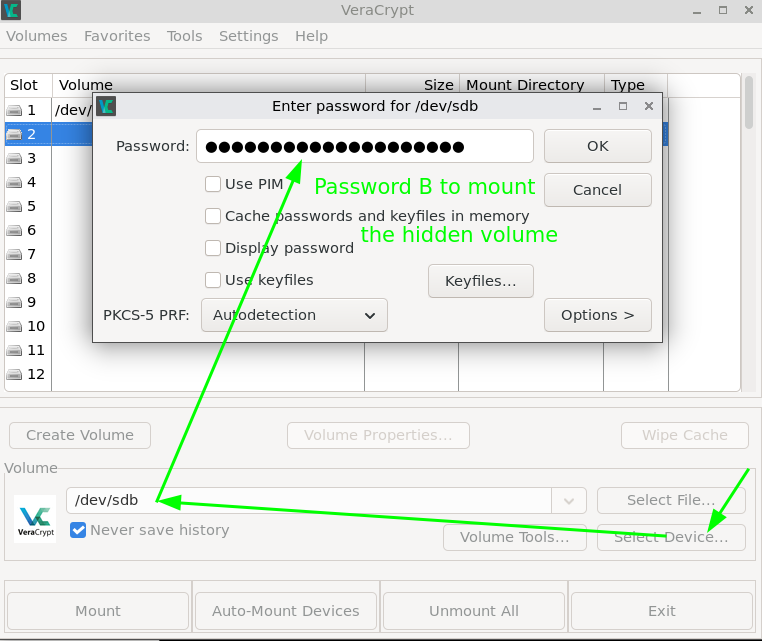The height and width of the screenshot is (641, 762).
Task: Open Volume Tools...
Action: (x=515, y=537)
